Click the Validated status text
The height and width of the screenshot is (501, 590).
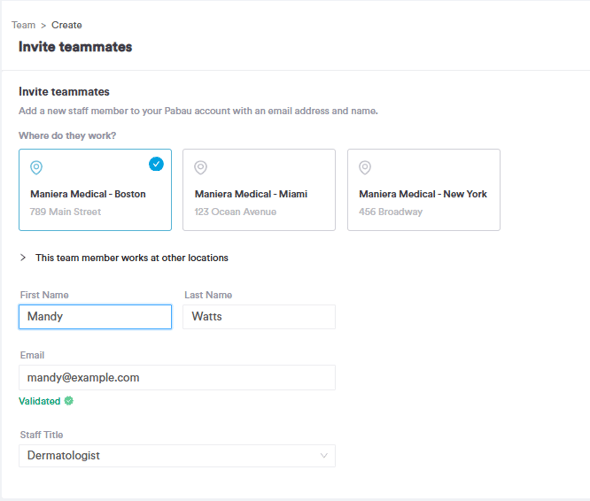click(40, 401)
